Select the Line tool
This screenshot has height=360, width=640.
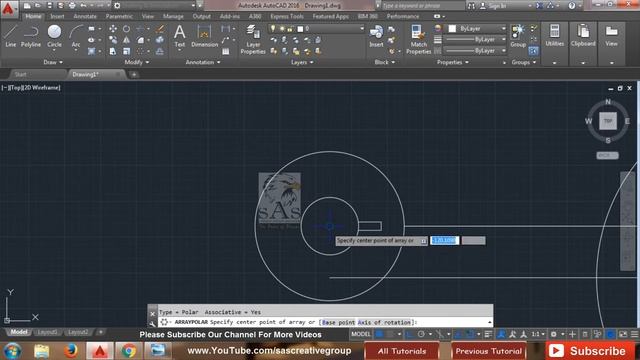click(x=11, y=36)
